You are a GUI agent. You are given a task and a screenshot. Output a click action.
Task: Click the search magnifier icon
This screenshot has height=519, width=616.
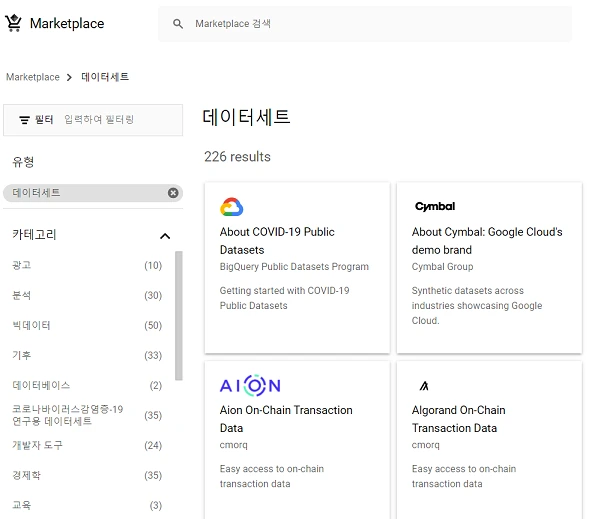coord(178,24)
